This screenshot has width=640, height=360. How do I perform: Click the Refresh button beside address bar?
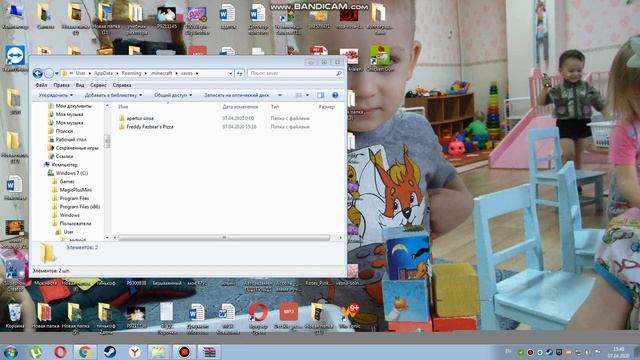coord(240,73)
